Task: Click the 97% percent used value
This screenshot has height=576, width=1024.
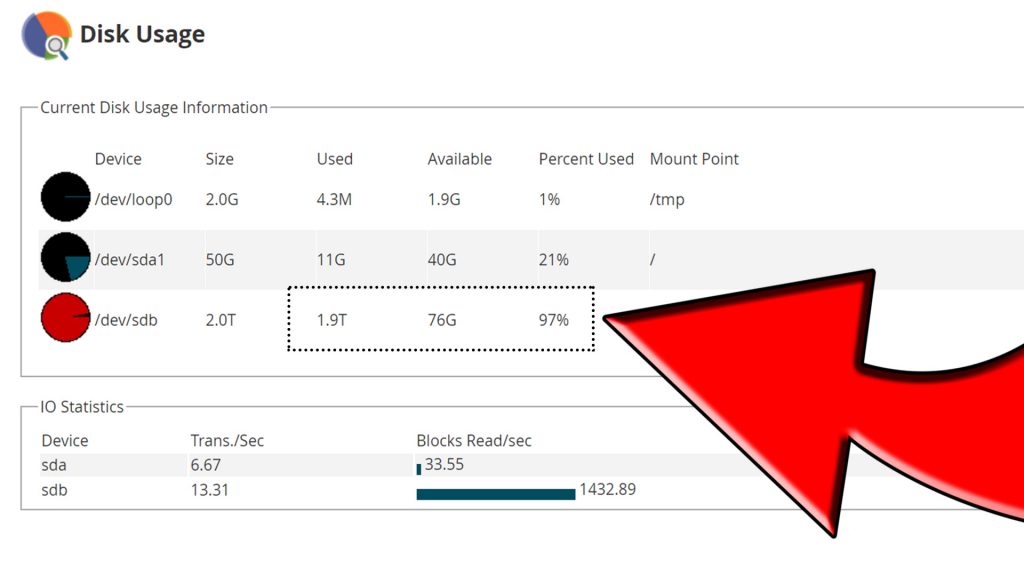Action: click(x=553, y=320)
